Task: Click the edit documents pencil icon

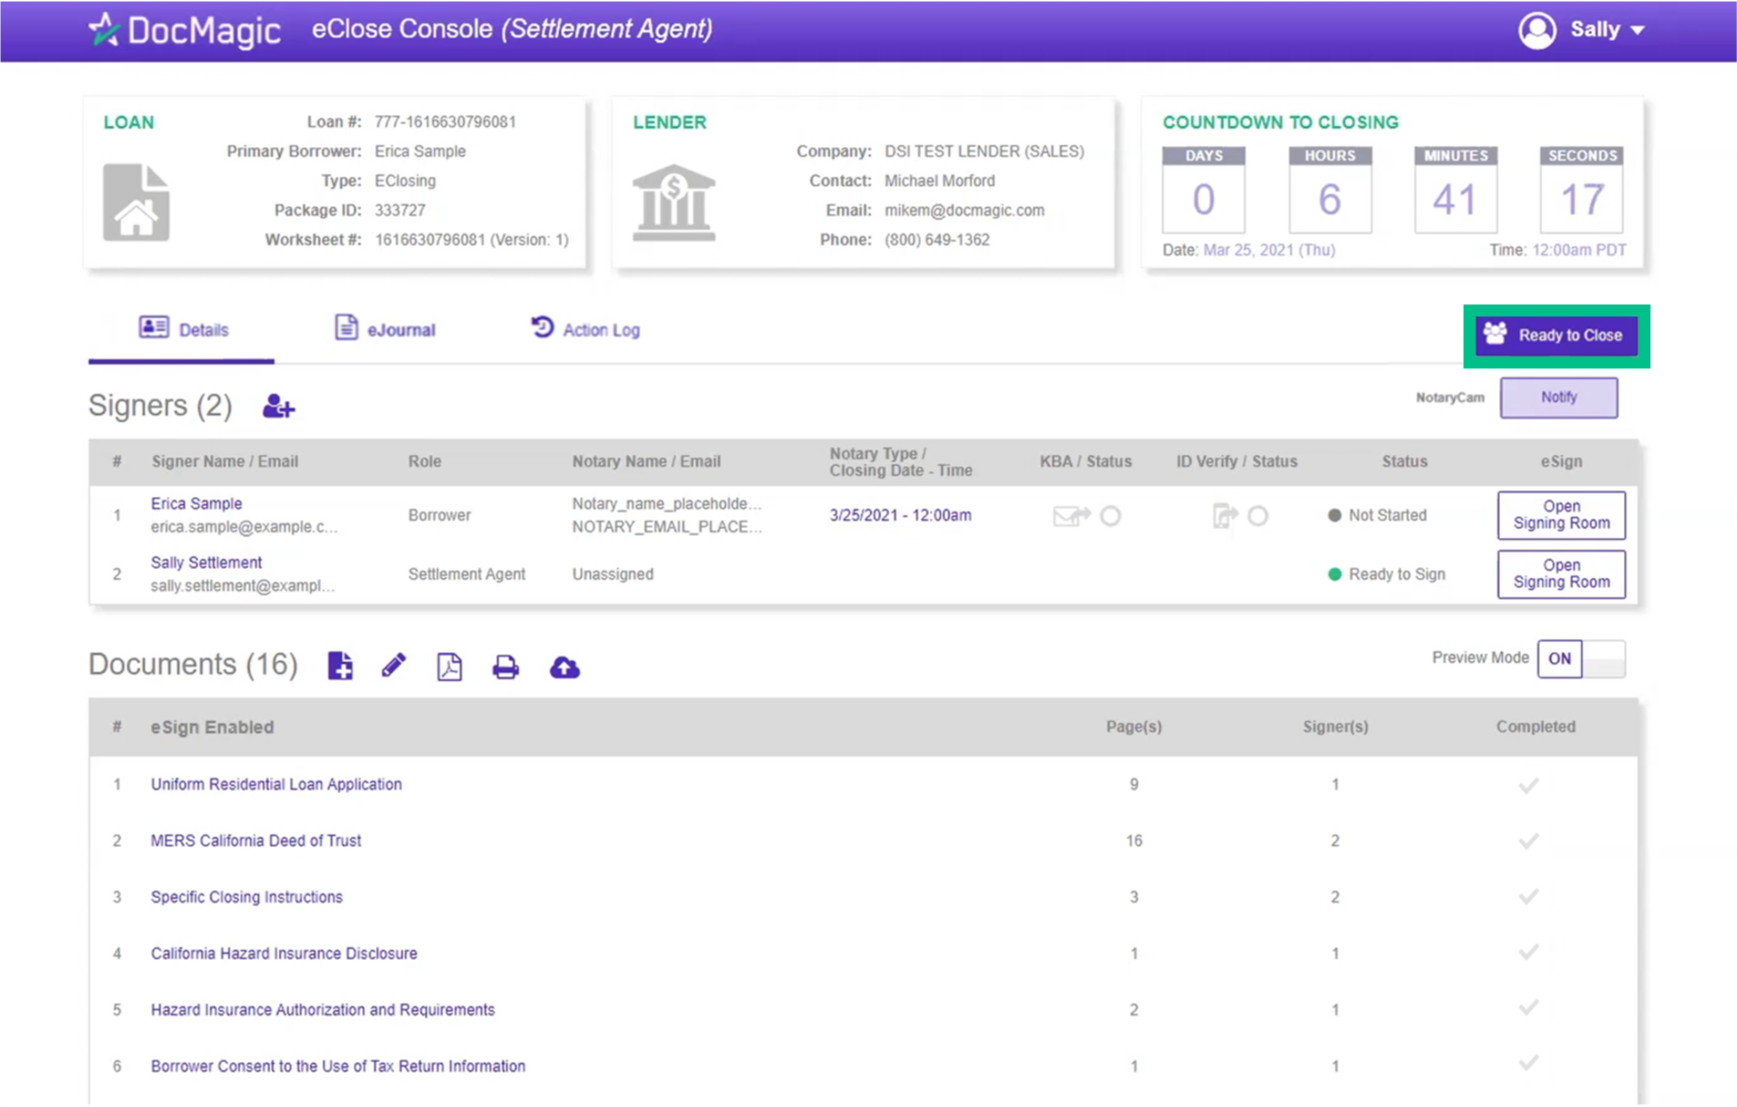Action: coord(394,665)
